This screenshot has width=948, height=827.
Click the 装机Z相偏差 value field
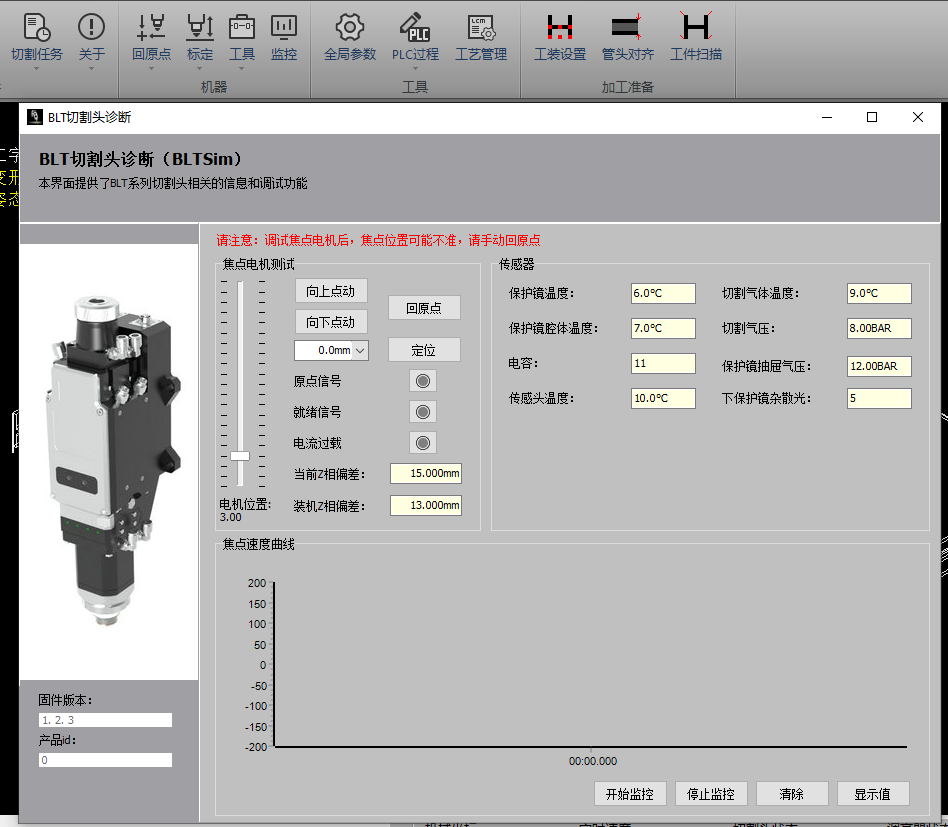tap(426, 505)
